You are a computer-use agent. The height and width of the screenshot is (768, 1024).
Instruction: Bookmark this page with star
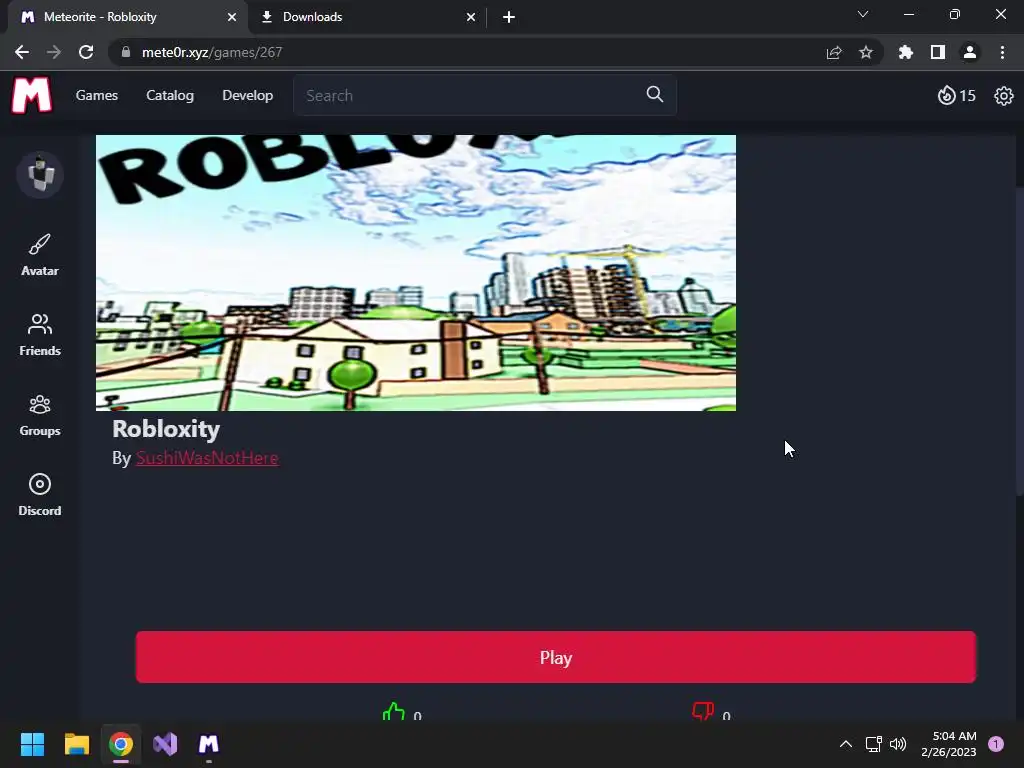coord(866,52)
